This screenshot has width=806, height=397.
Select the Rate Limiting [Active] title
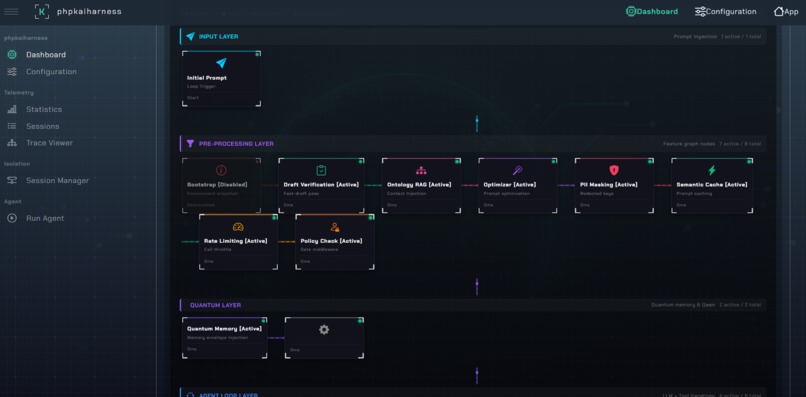234,241
